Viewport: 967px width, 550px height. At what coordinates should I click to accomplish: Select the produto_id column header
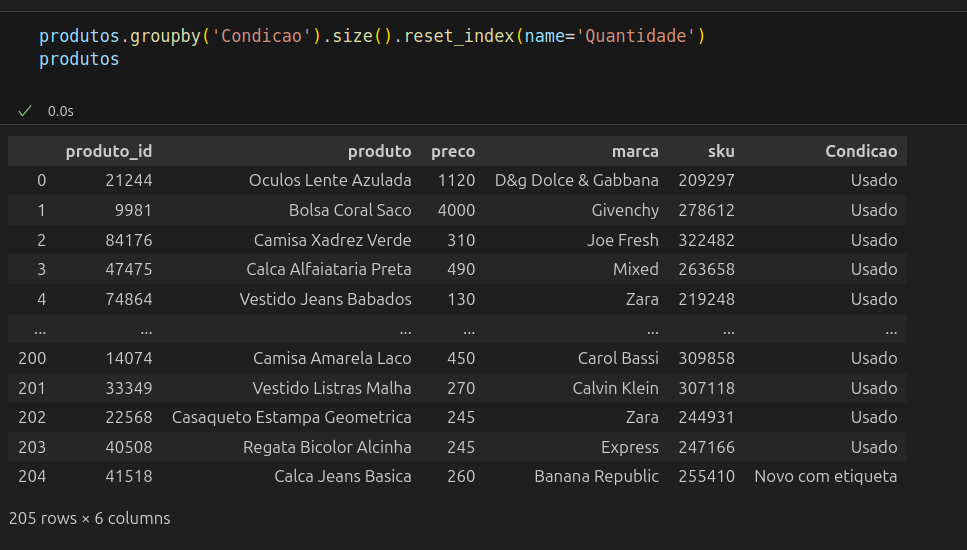pos(109,151)
